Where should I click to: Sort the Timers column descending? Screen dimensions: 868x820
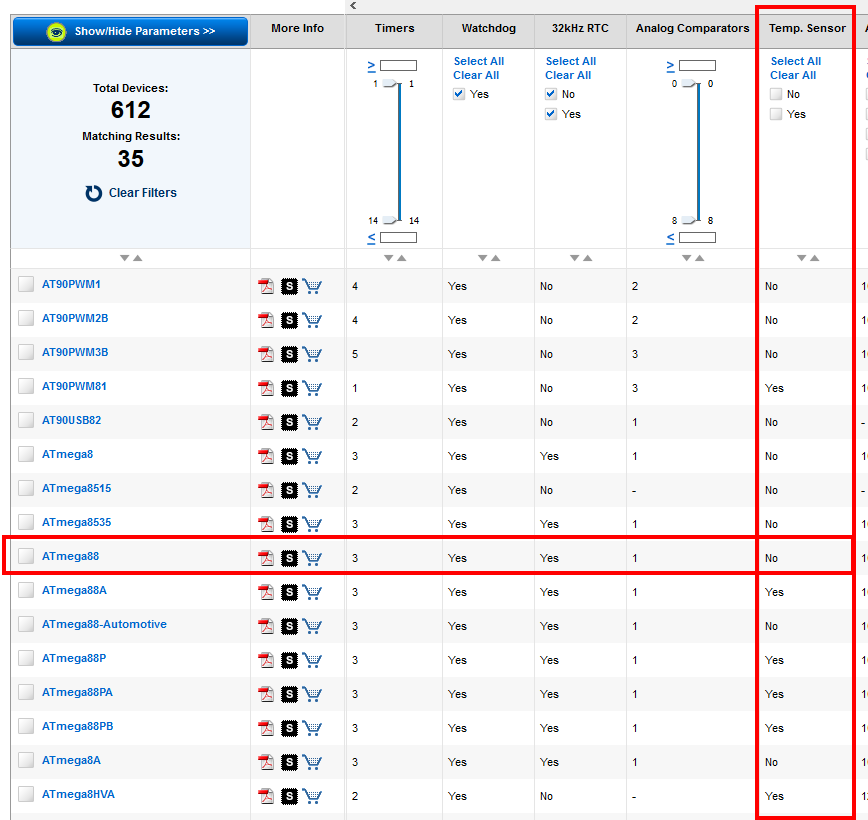point(389,258)
